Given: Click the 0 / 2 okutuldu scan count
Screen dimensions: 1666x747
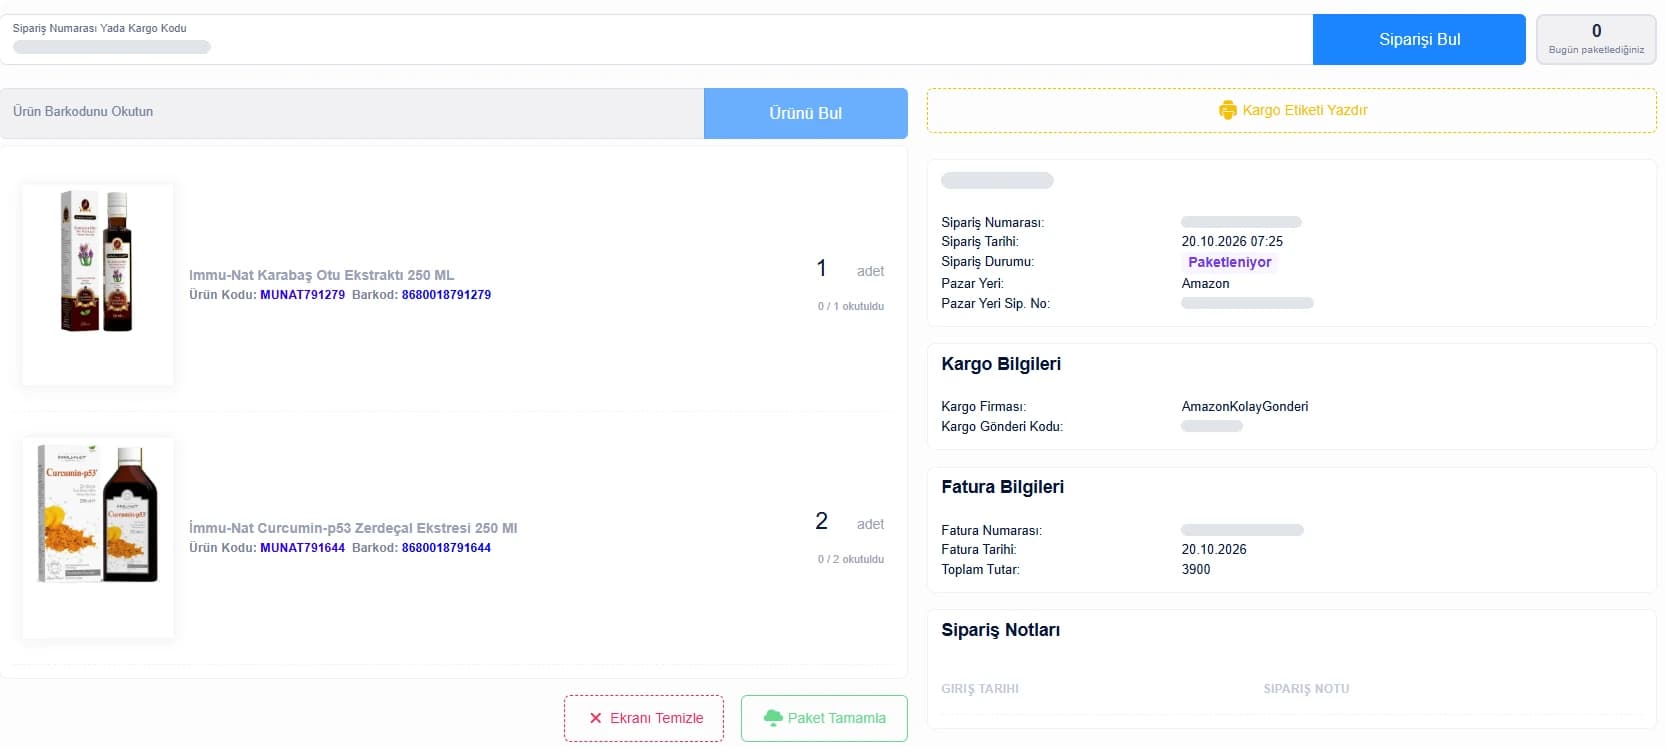Looking at the screenshot, I should 851,559.
